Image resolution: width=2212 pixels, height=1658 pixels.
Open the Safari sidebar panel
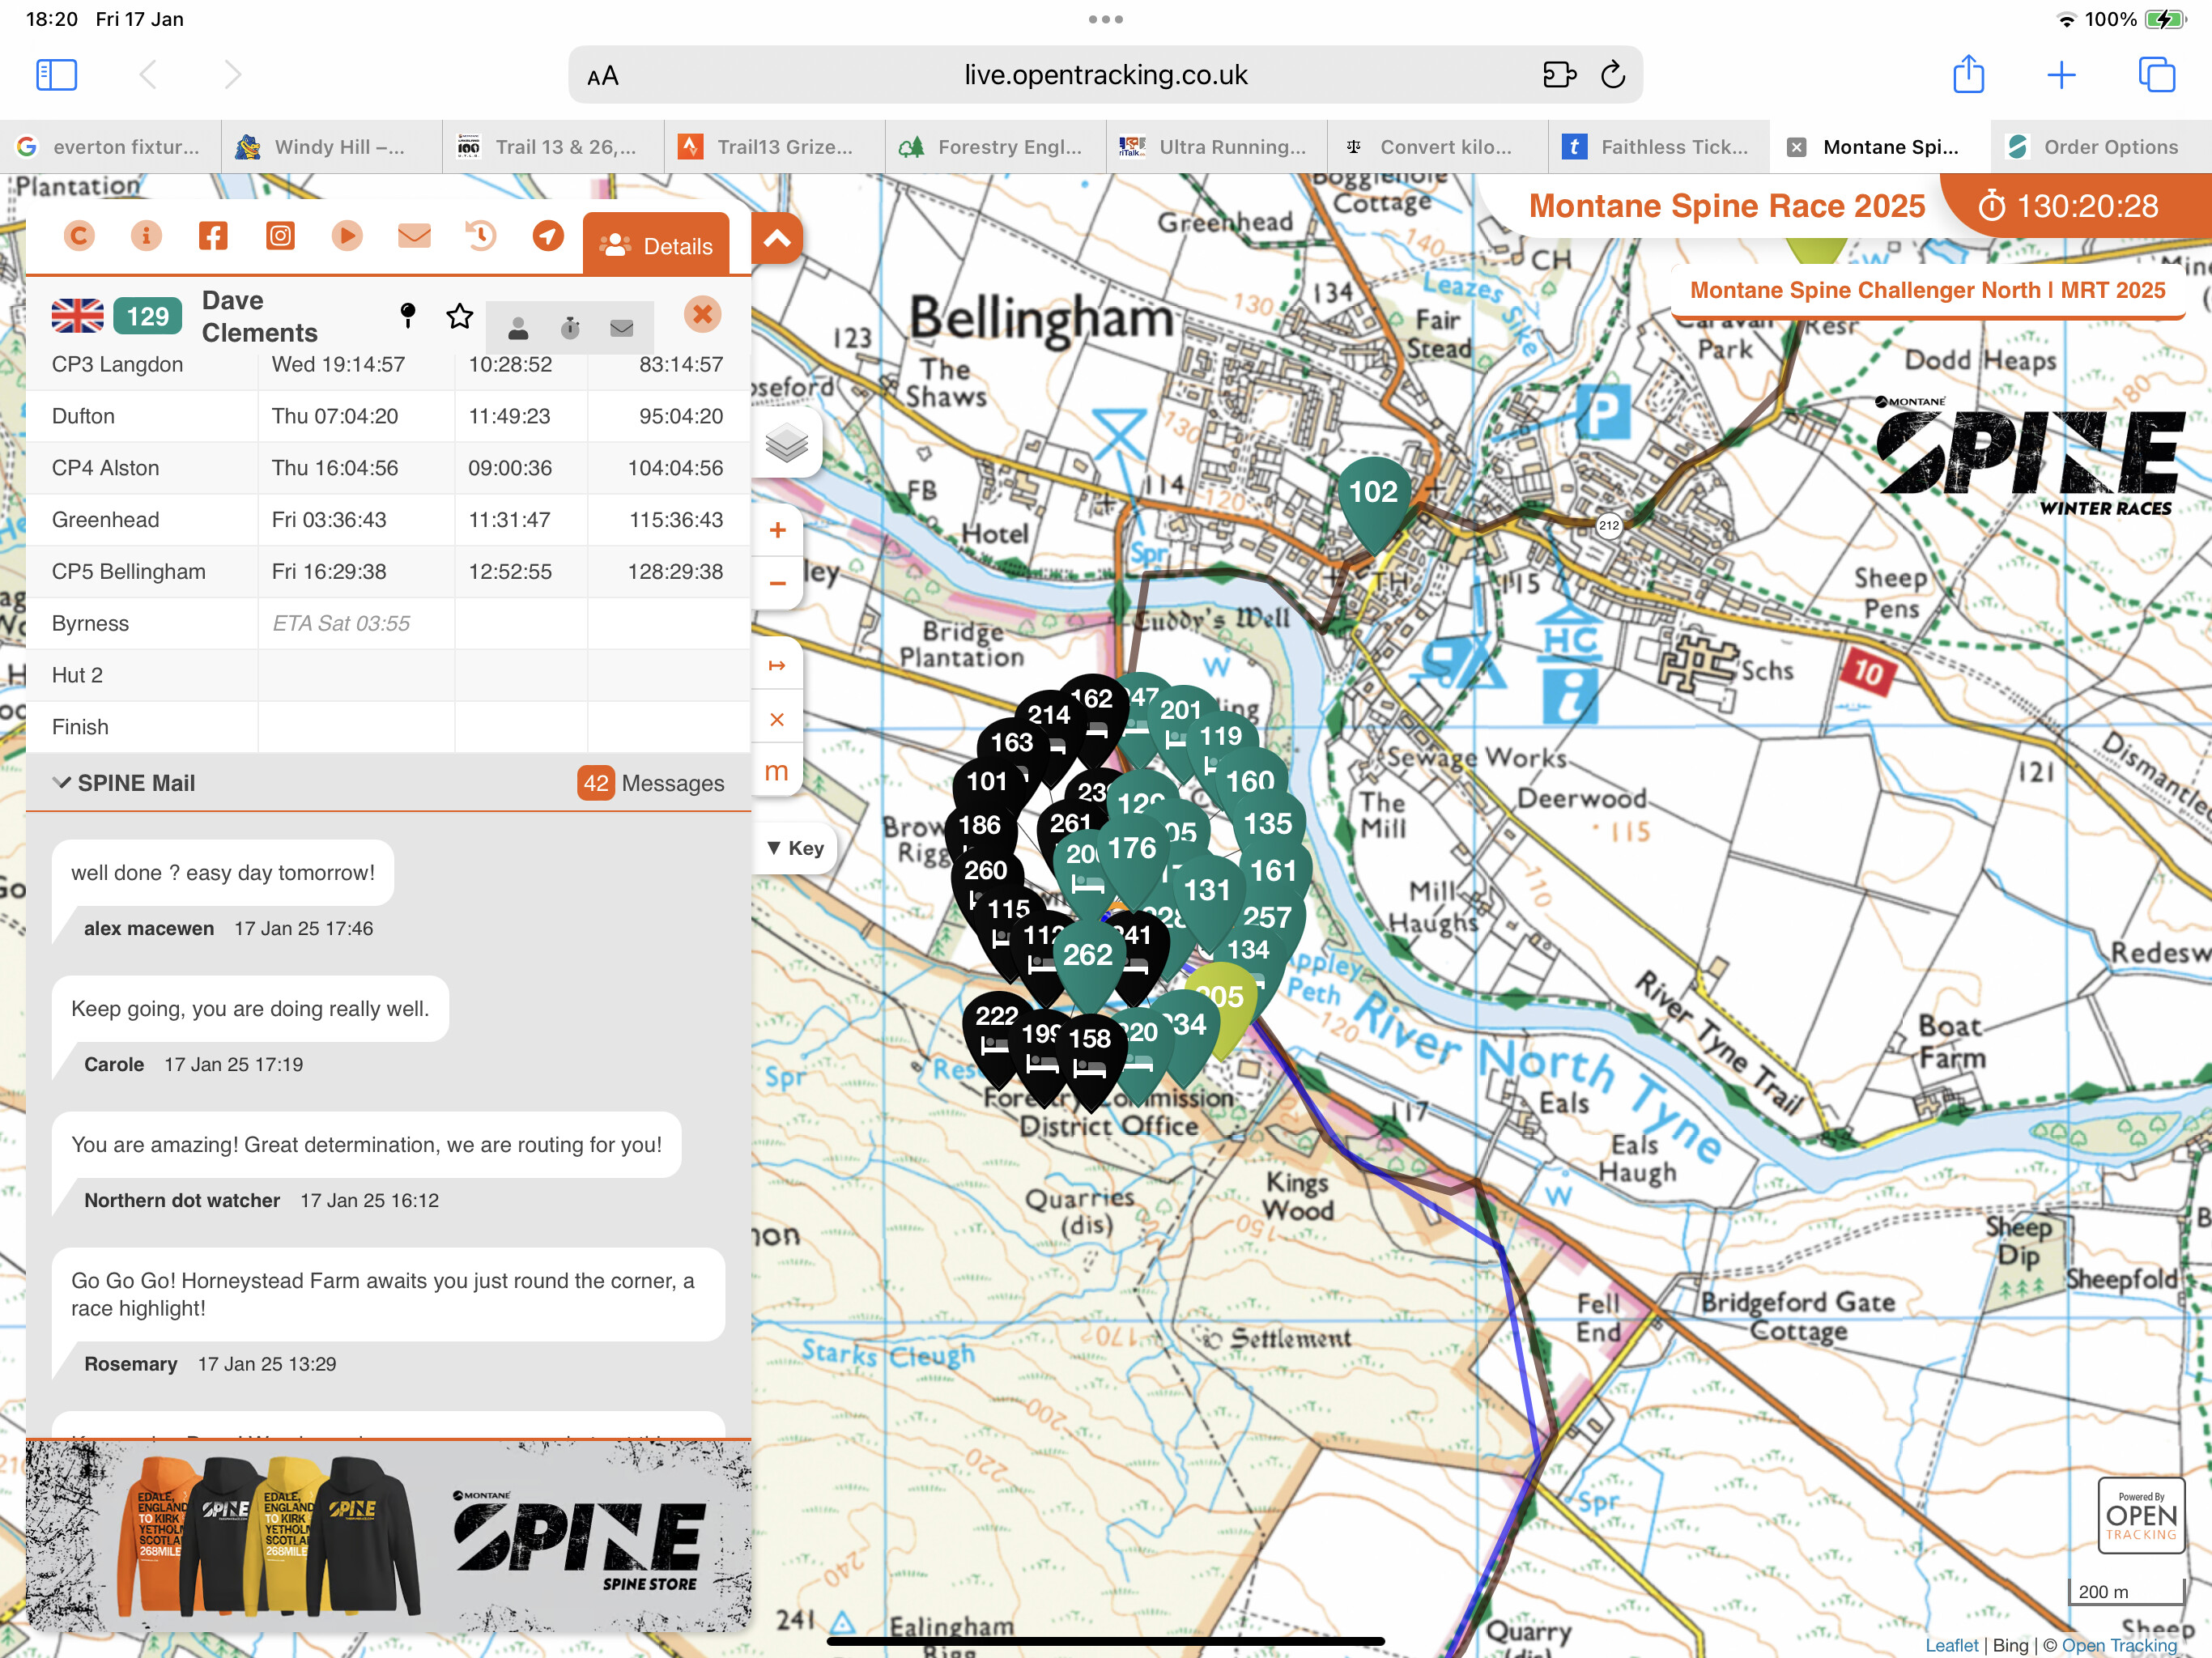pos(56,75)
